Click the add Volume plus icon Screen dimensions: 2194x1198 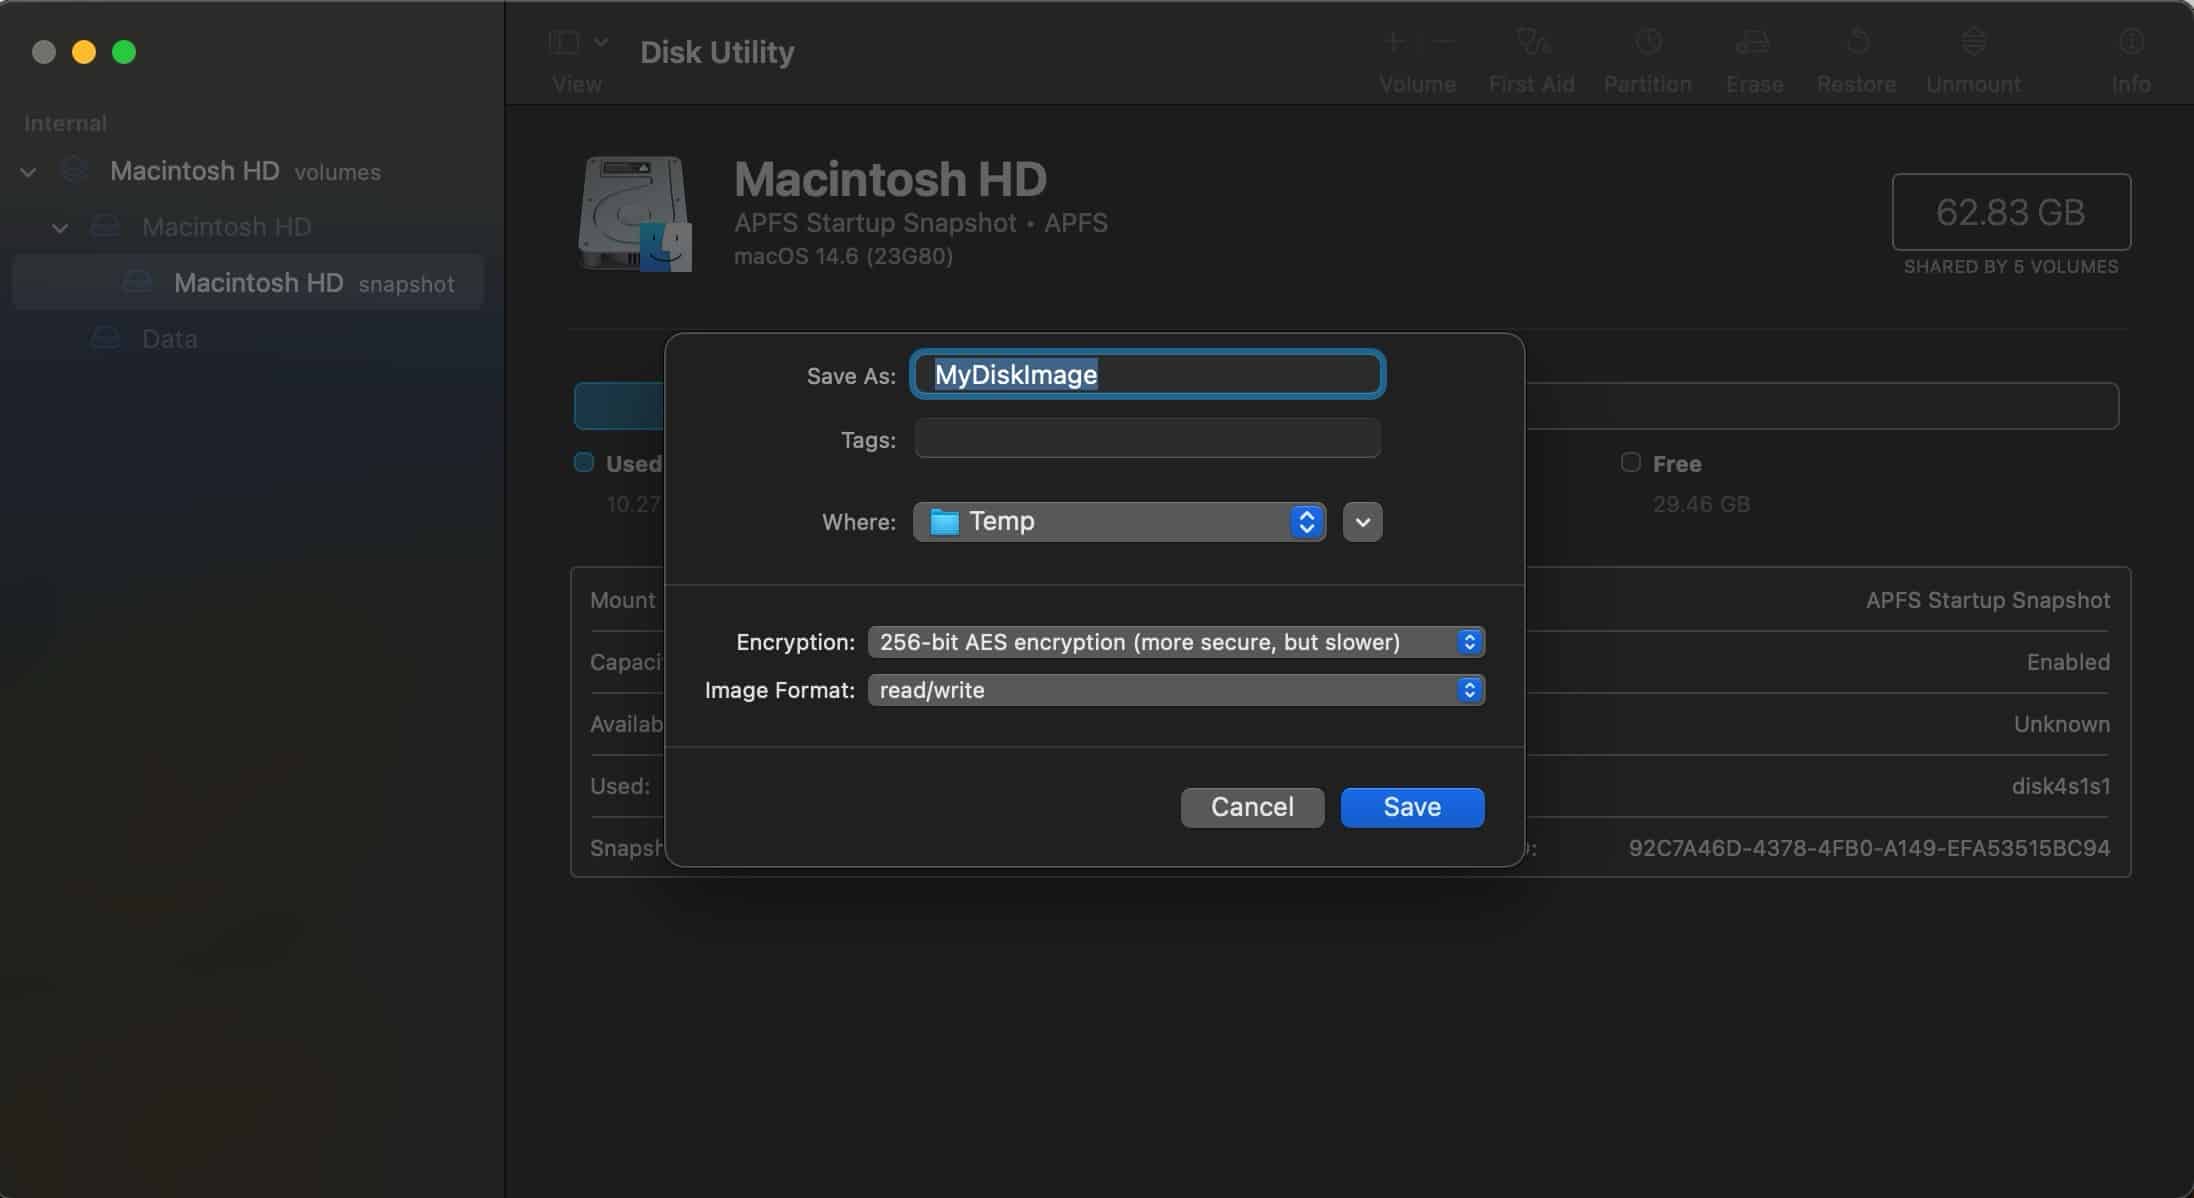(1394, 42)
